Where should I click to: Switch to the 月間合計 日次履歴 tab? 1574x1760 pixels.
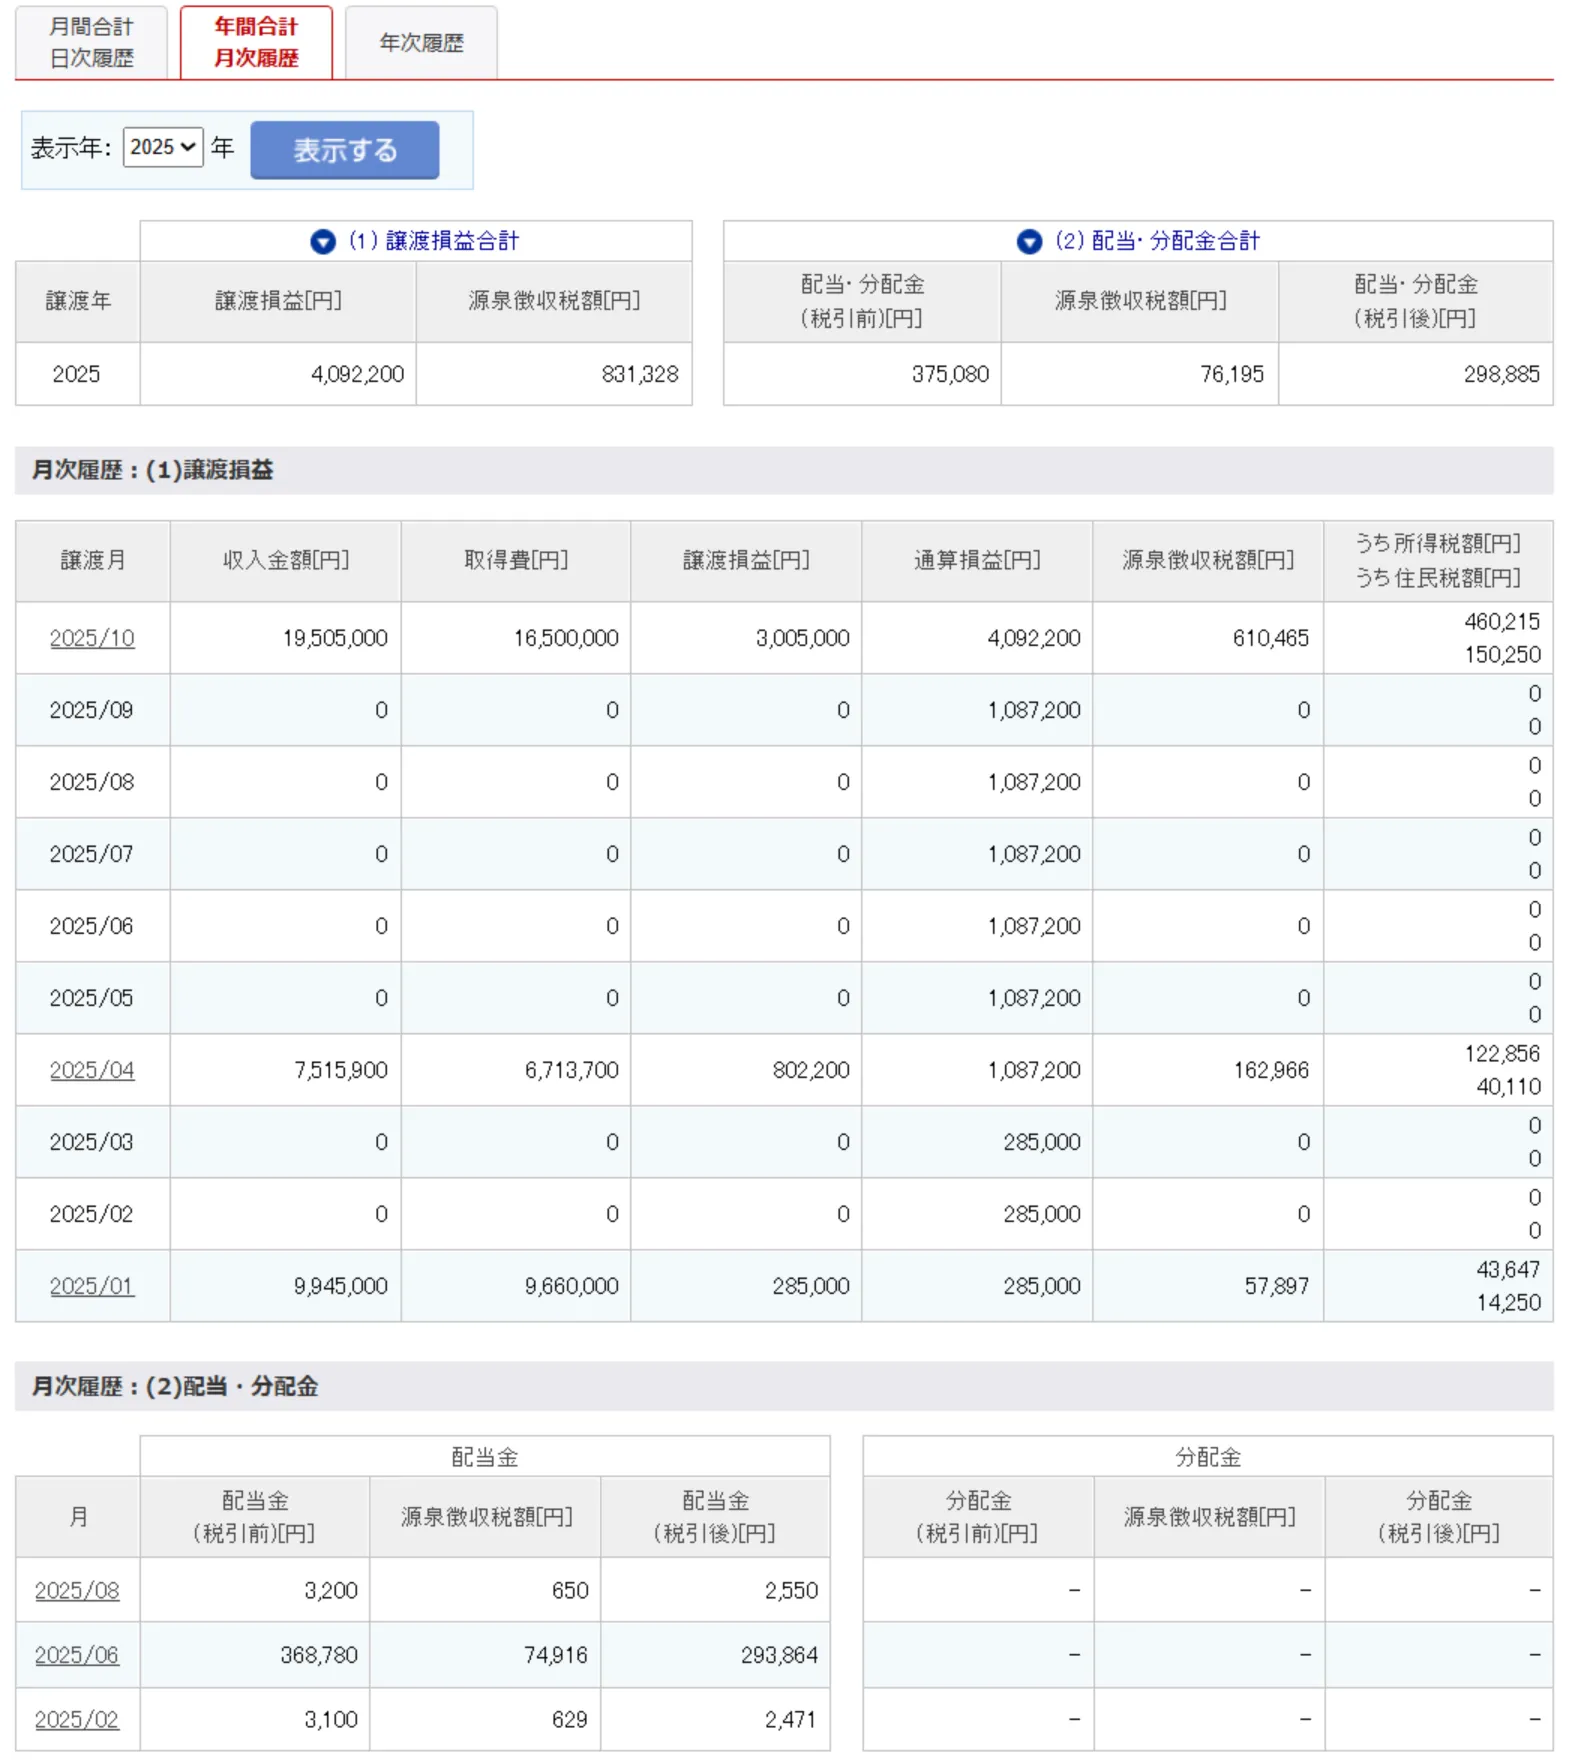[91, 43]
